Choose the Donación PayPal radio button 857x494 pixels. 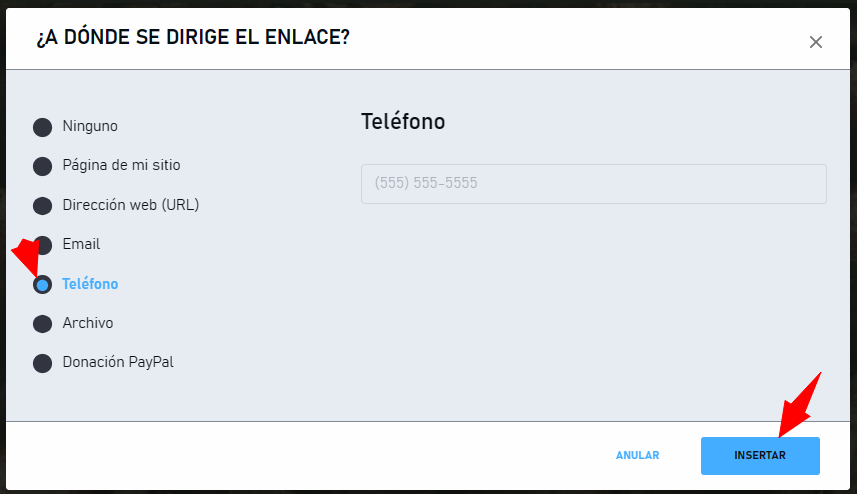(x=43, y=363)
